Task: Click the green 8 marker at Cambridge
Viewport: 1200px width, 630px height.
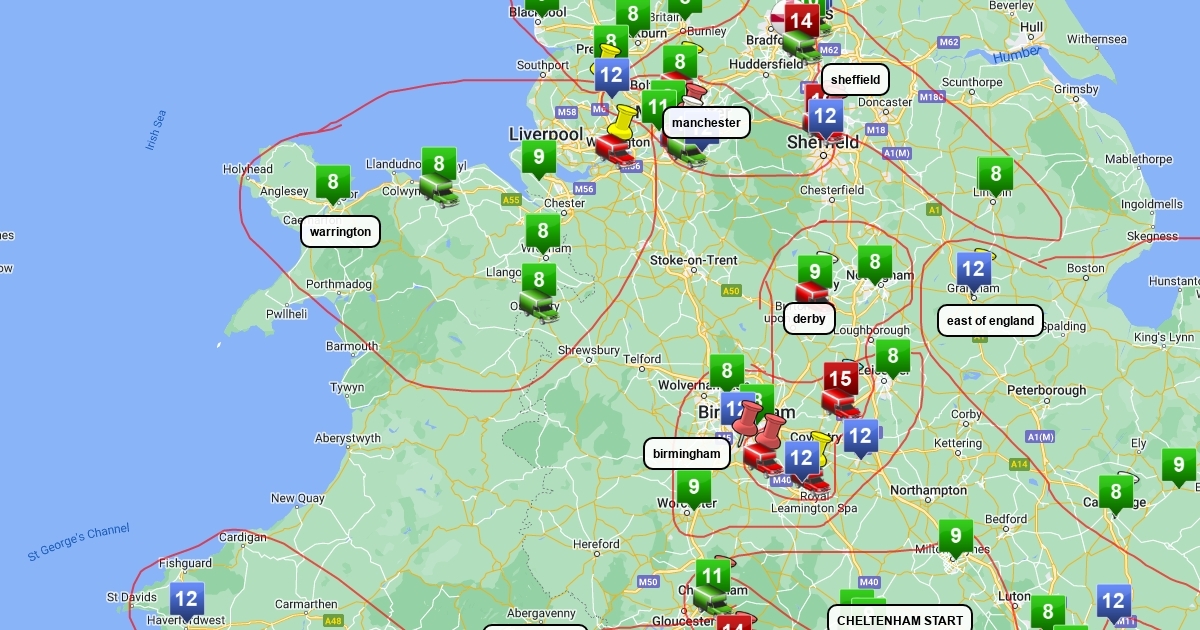Action: (x=1116, y=491)
